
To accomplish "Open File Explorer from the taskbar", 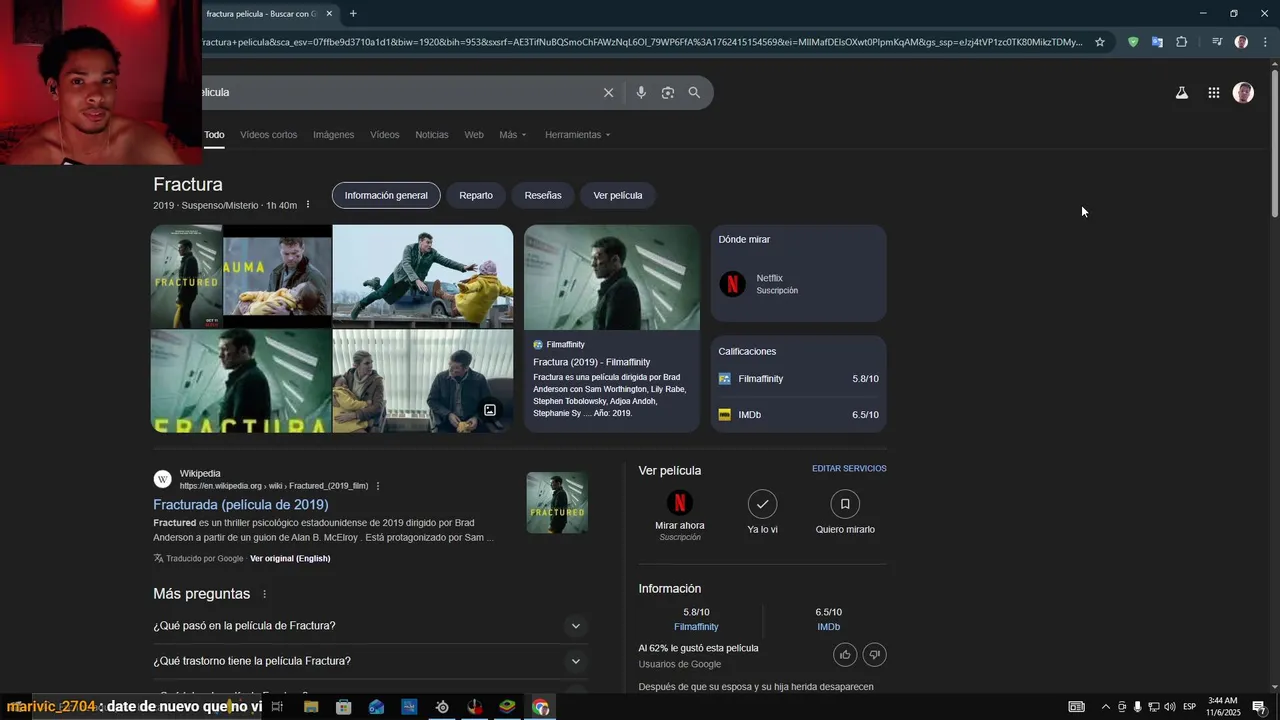I will point(311,707).
